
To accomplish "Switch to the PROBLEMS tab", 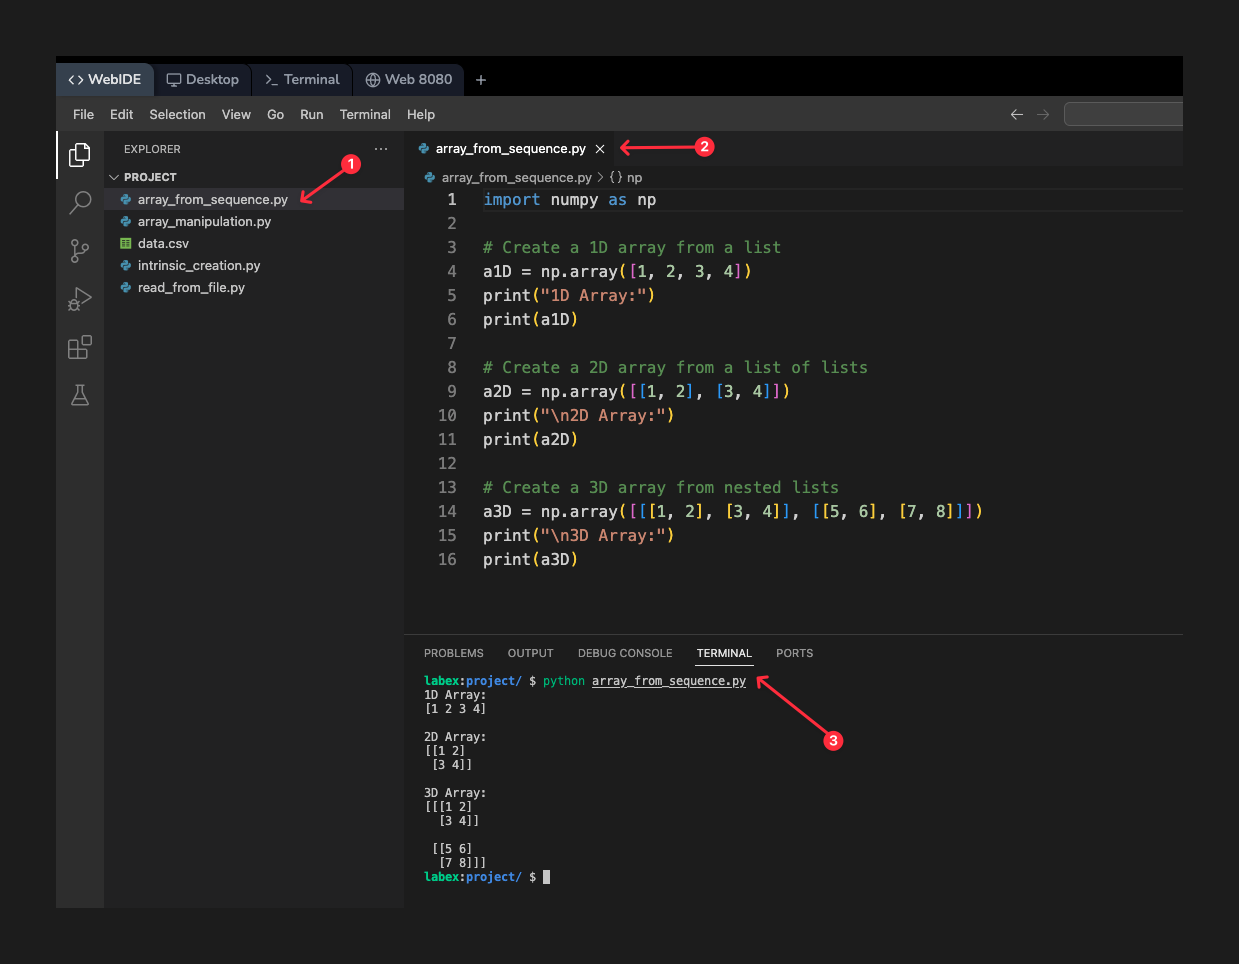I will point(453,653).
